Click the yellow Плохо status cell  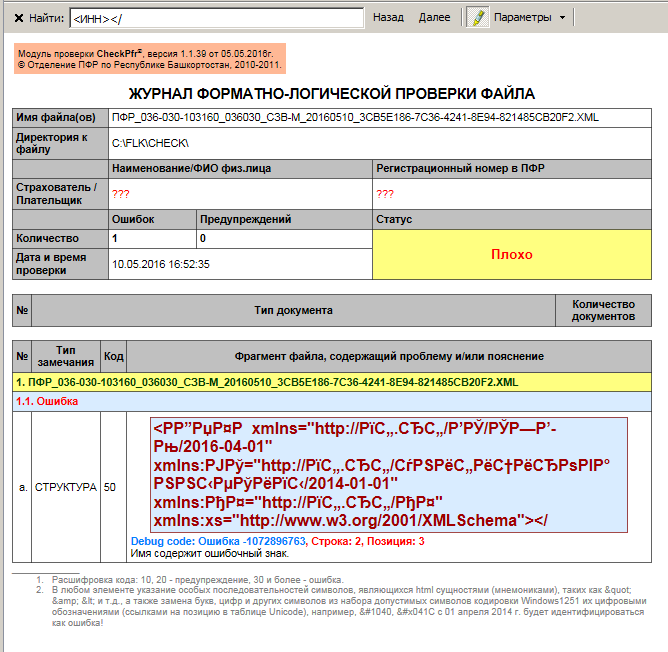click(511, 254)
